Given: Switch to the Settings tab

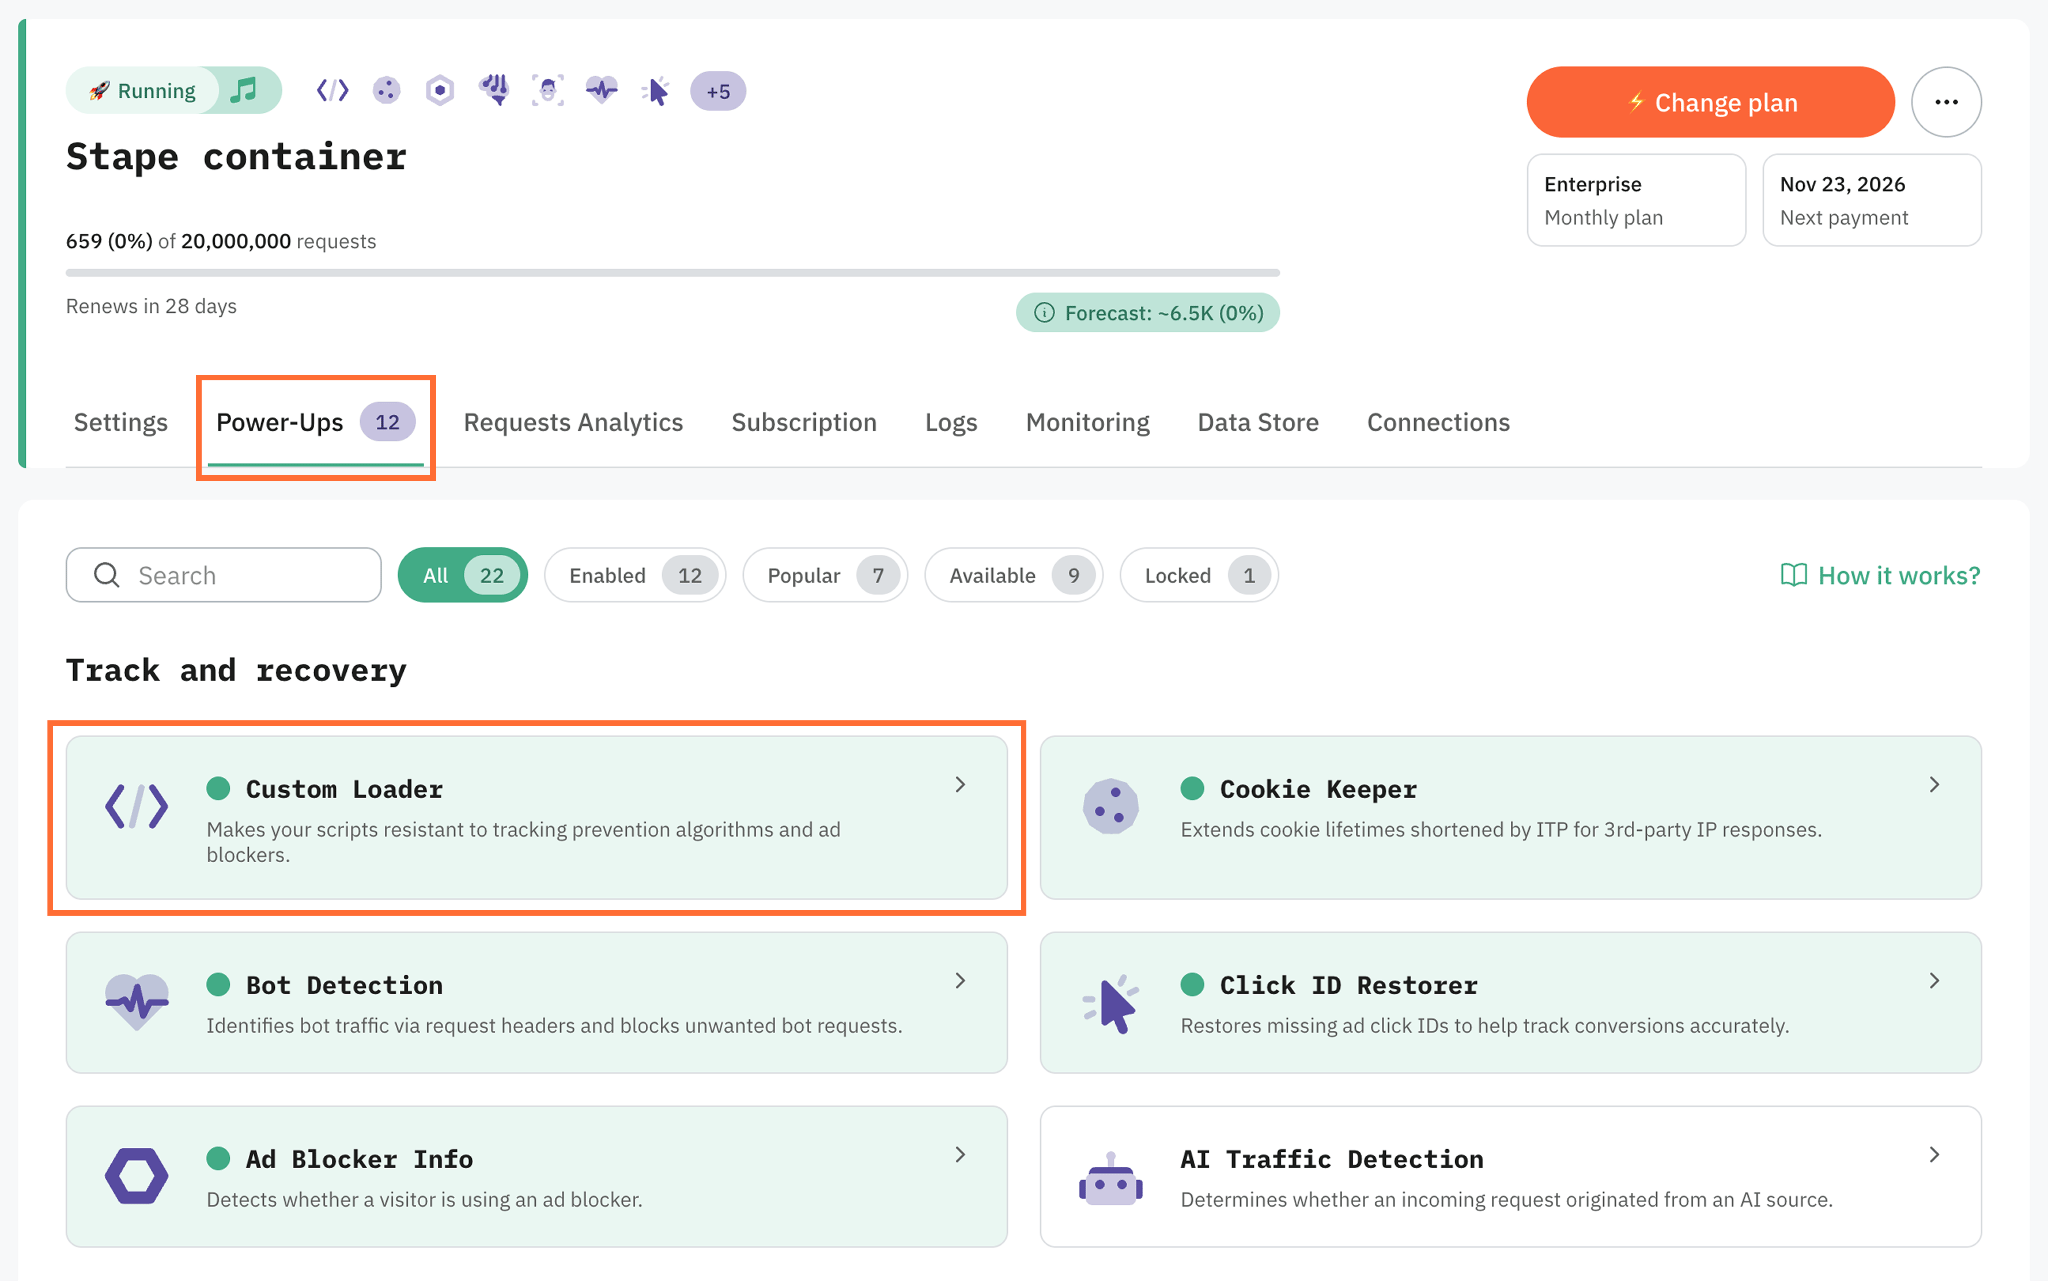Looking at the screenshot, I should [121, 422].
